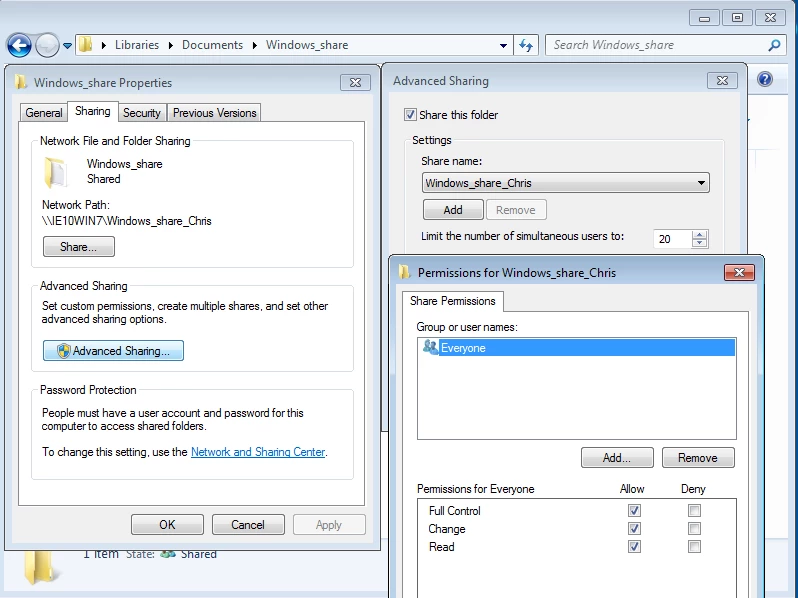
Task: Open the Network and Sharing Center link
Action: 258,452
